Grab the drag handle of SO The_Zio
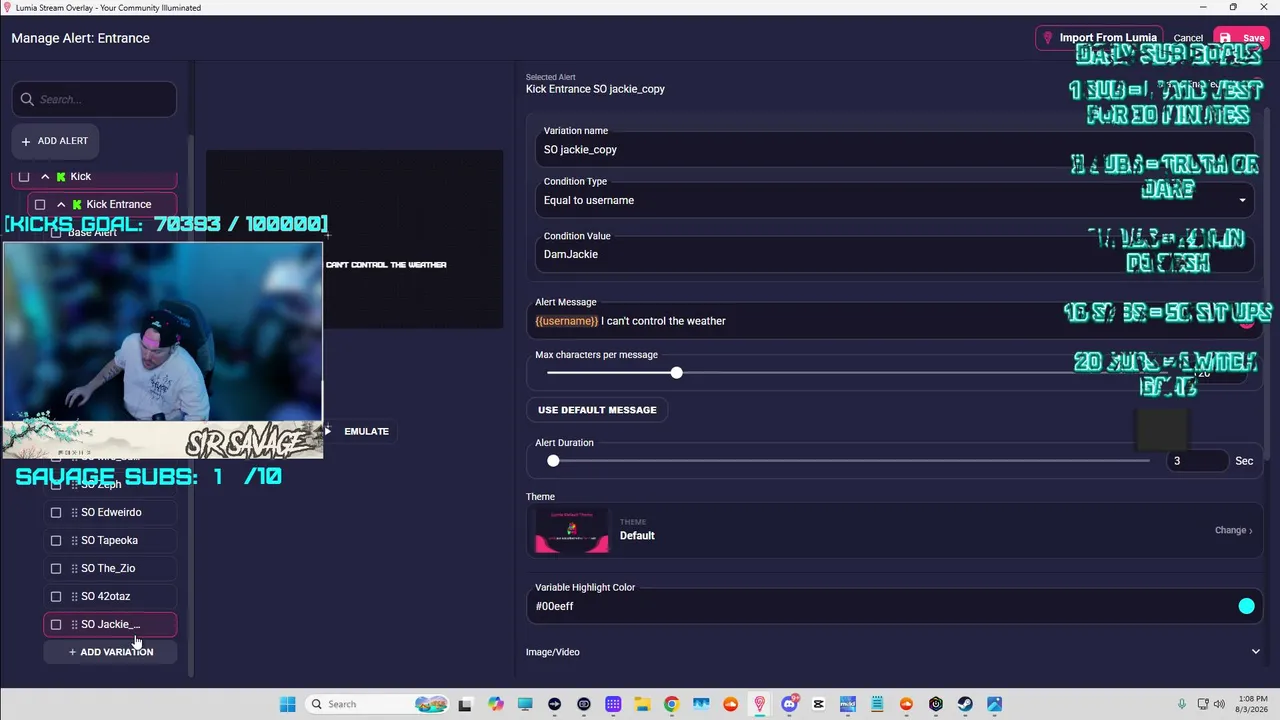 point(74,568)
